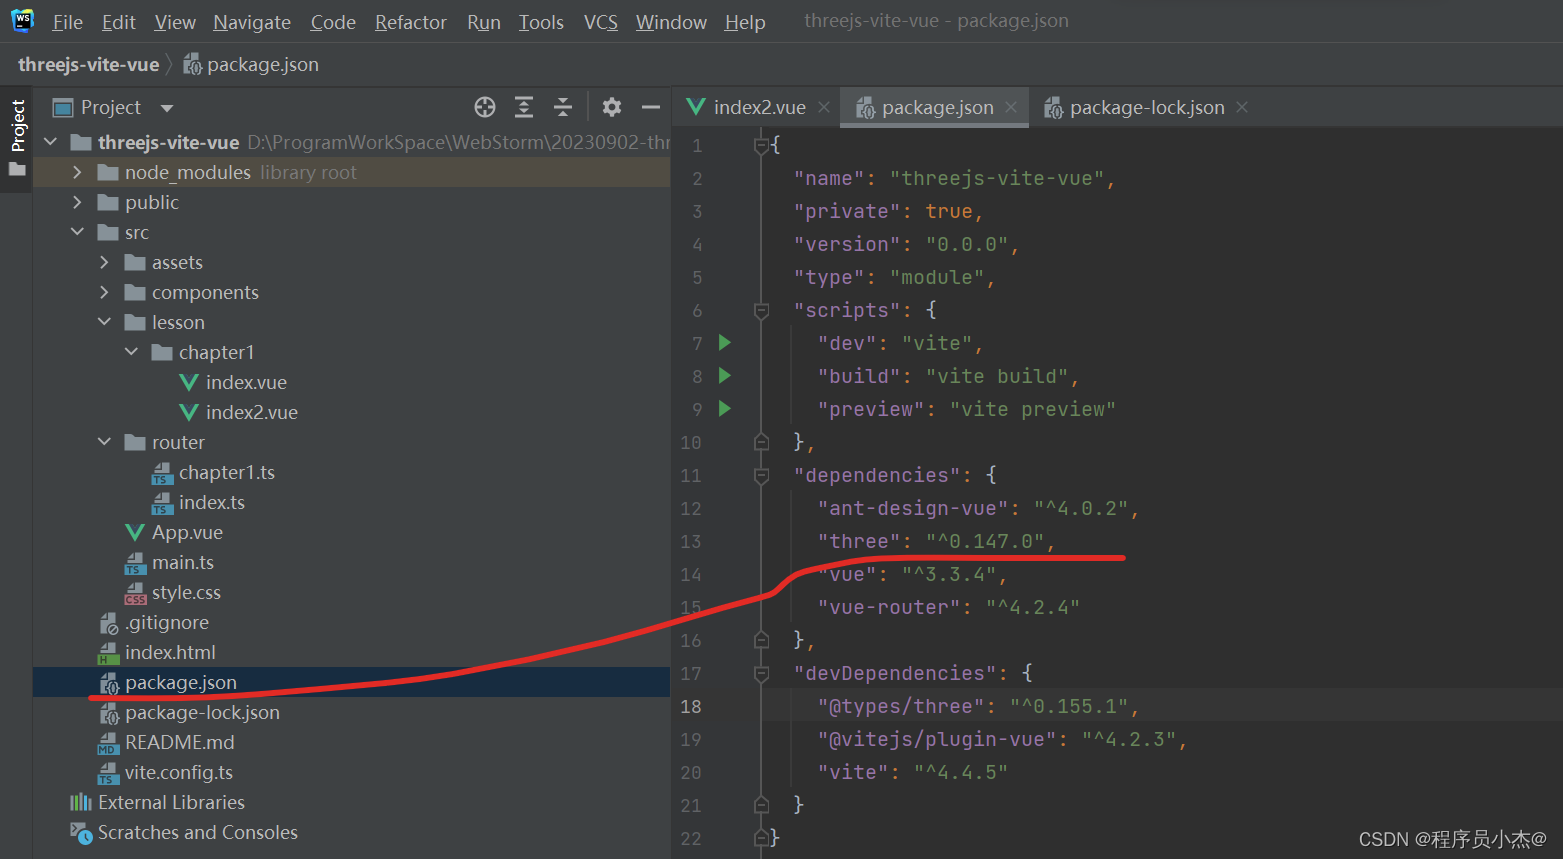This screenshot has width=1563, height=859.
Task: Open the File menu
Action: (x=67, y=22)
